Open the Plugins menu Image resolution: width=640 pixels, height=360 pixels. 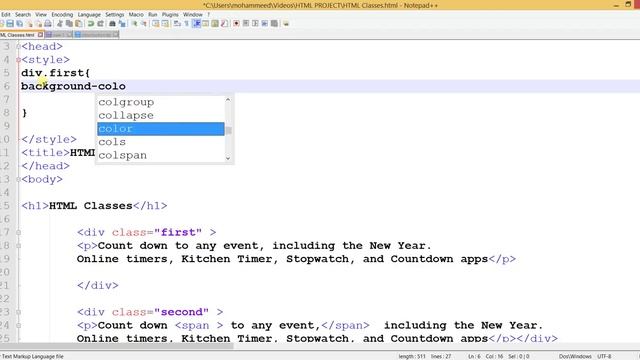click(x=170, y=14)
